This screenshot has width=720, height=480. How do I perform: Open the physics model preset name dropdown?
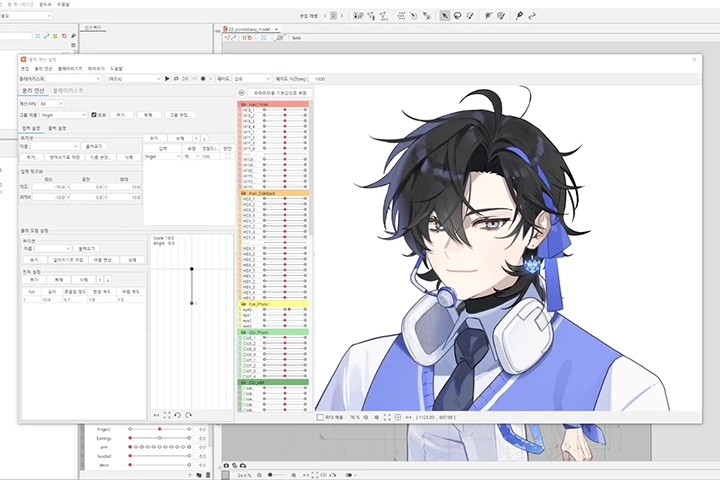point(53,248)
